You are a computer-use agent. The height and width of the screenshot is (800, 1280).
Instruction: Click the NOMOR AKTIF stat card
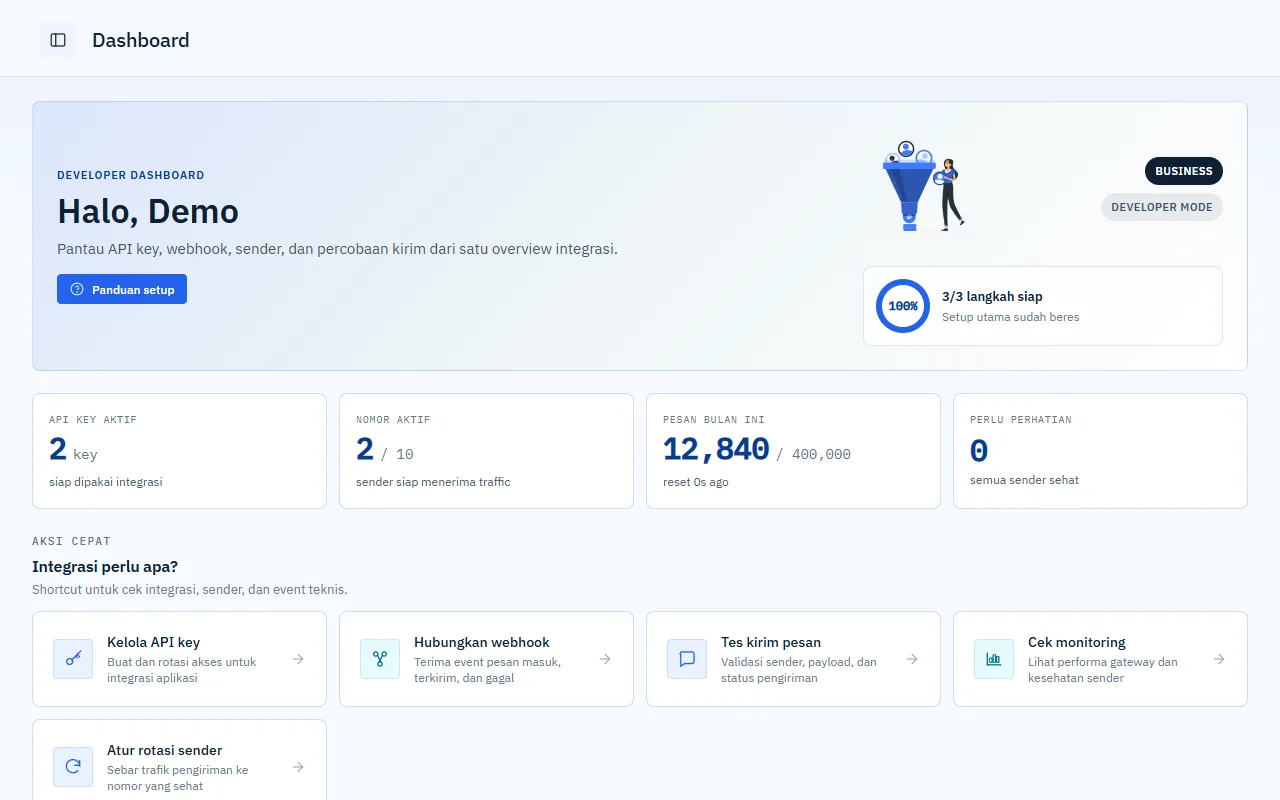click(x=486, y=451)
